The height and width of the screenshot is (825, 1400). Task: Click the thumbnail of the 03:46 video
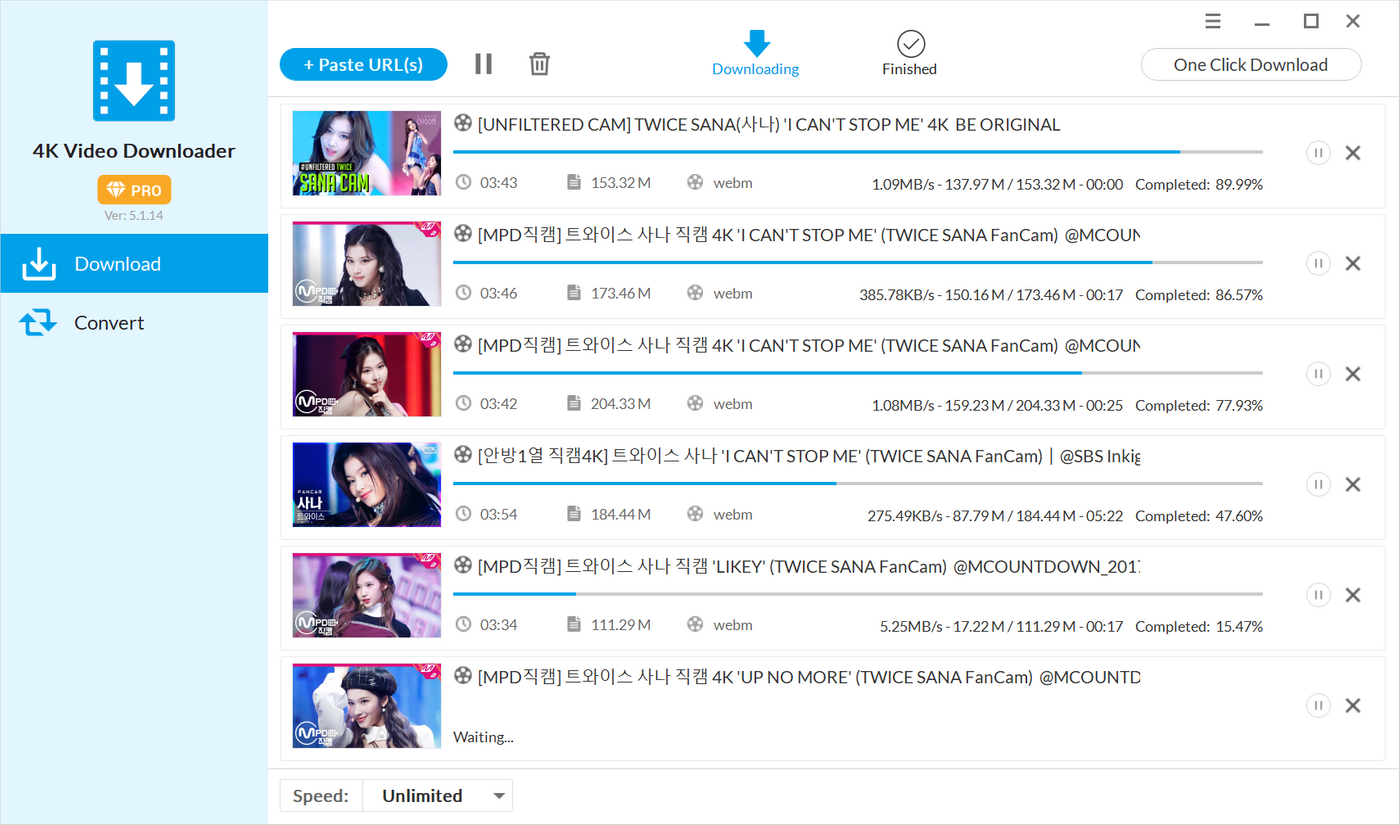point(367,263)
